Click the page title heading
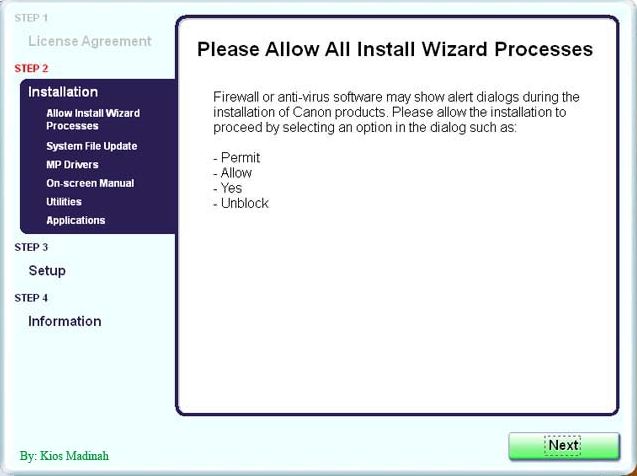Screen dimensions: 637x476 (x=395, y=49)
